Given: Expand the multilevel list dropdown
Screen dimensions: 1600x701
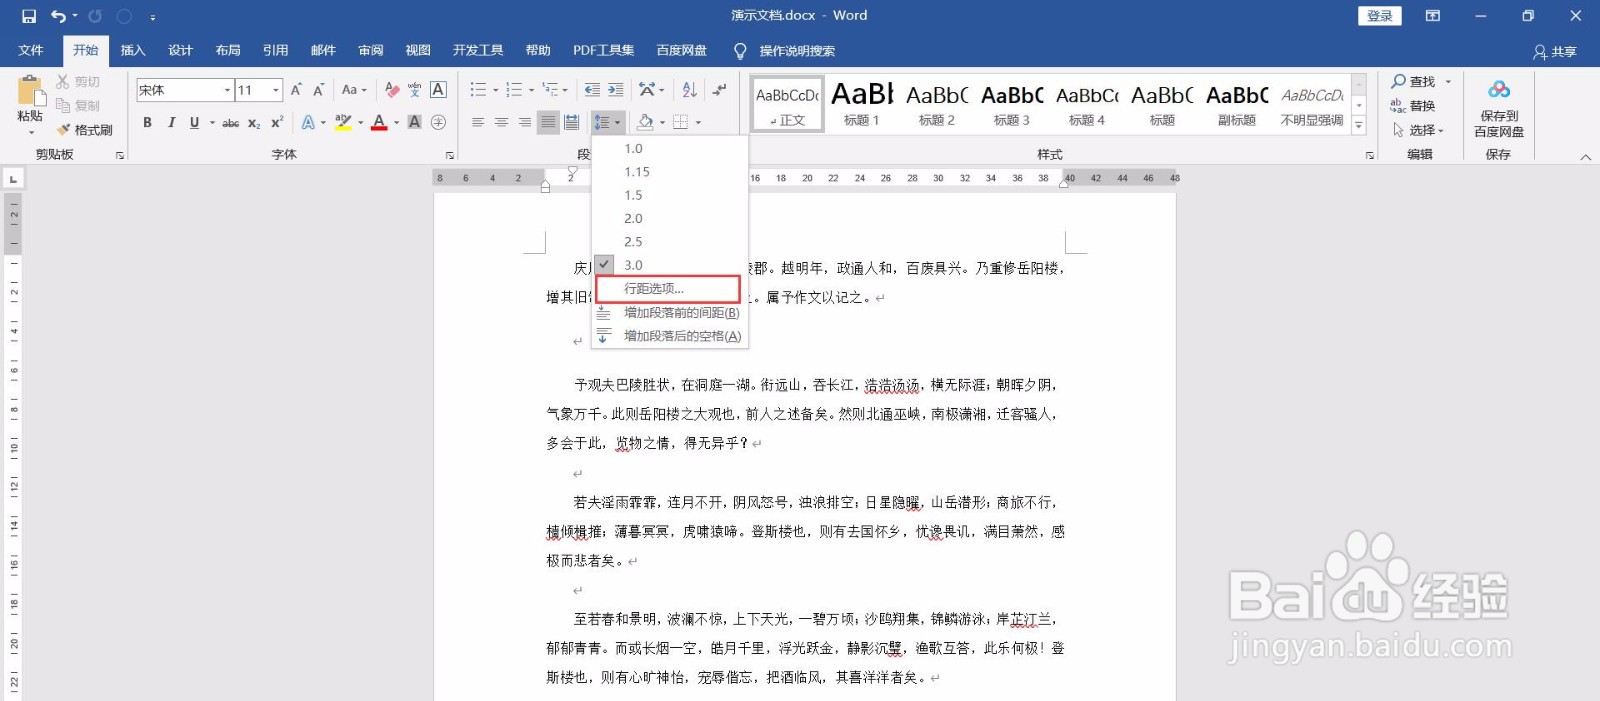Looking at the screenshot, I should 565,90.
